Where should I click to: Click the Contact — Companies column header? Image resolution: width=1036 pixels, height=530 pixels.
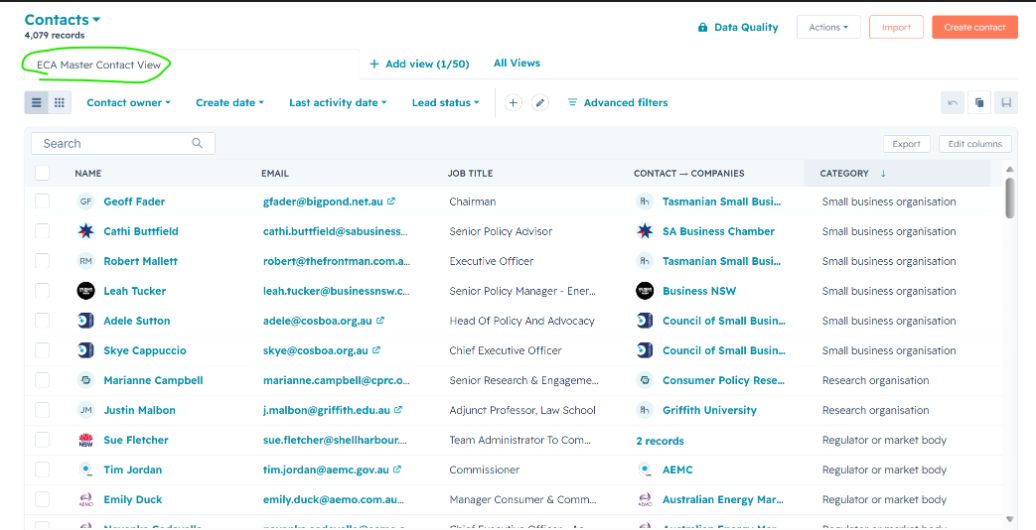pyautogui.click(x=689, y=173)
